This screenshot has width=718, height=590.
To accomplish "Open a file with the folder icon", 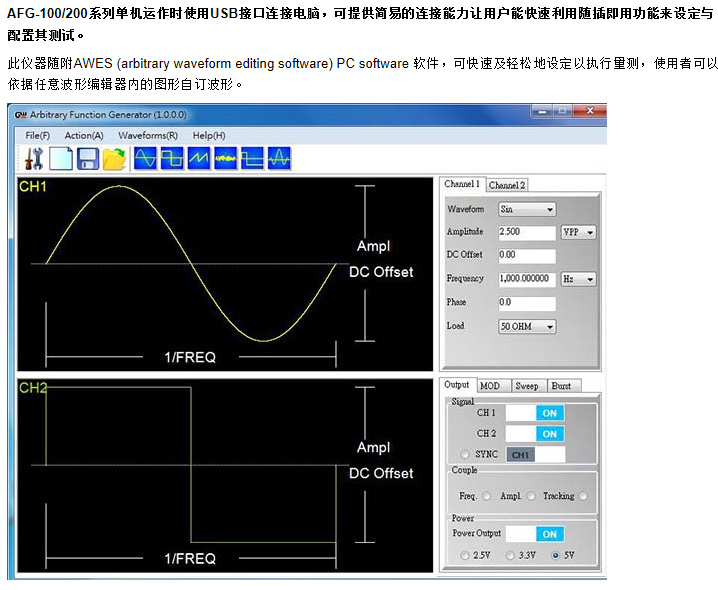I will (x=114, y=158).
